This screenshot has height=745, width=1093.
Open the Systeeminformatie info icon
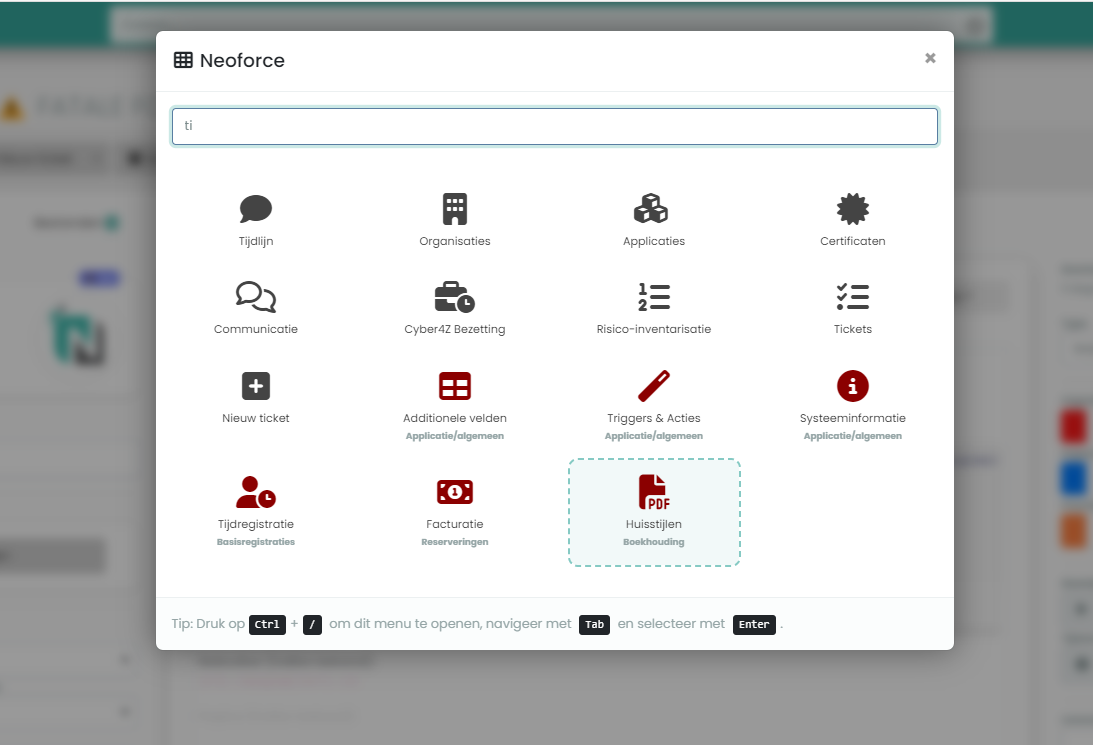pyautogui.click(x=852, y=386)
